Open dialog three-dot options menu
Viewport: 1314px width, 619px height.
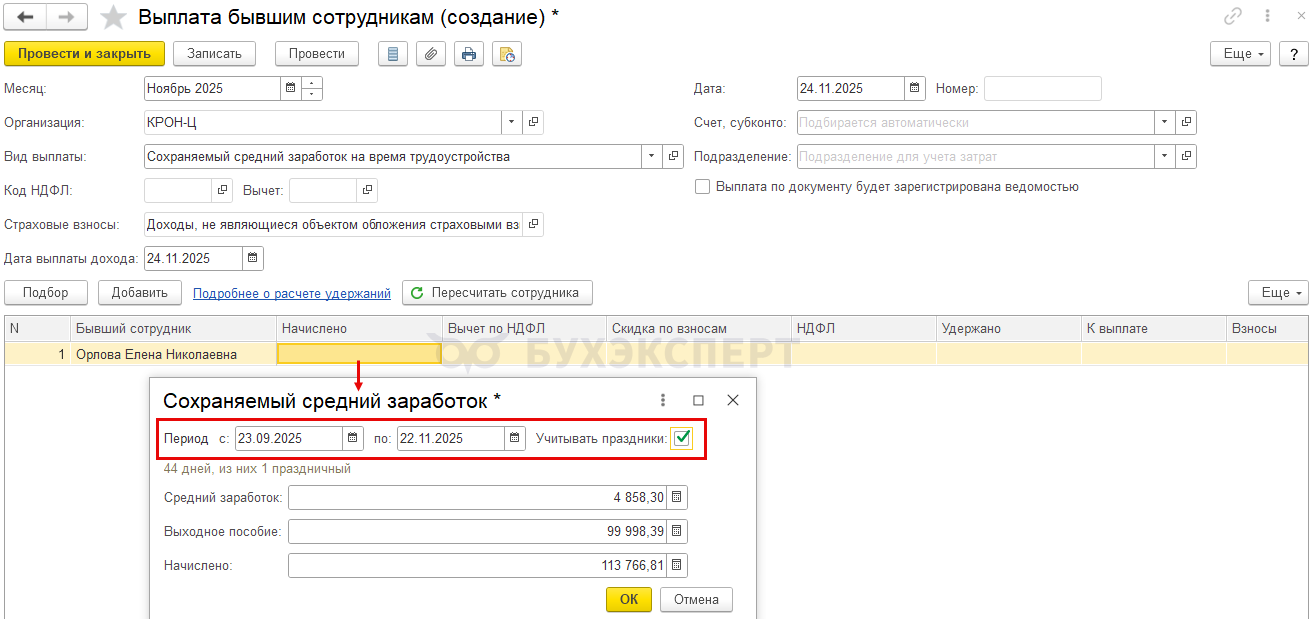663,400
